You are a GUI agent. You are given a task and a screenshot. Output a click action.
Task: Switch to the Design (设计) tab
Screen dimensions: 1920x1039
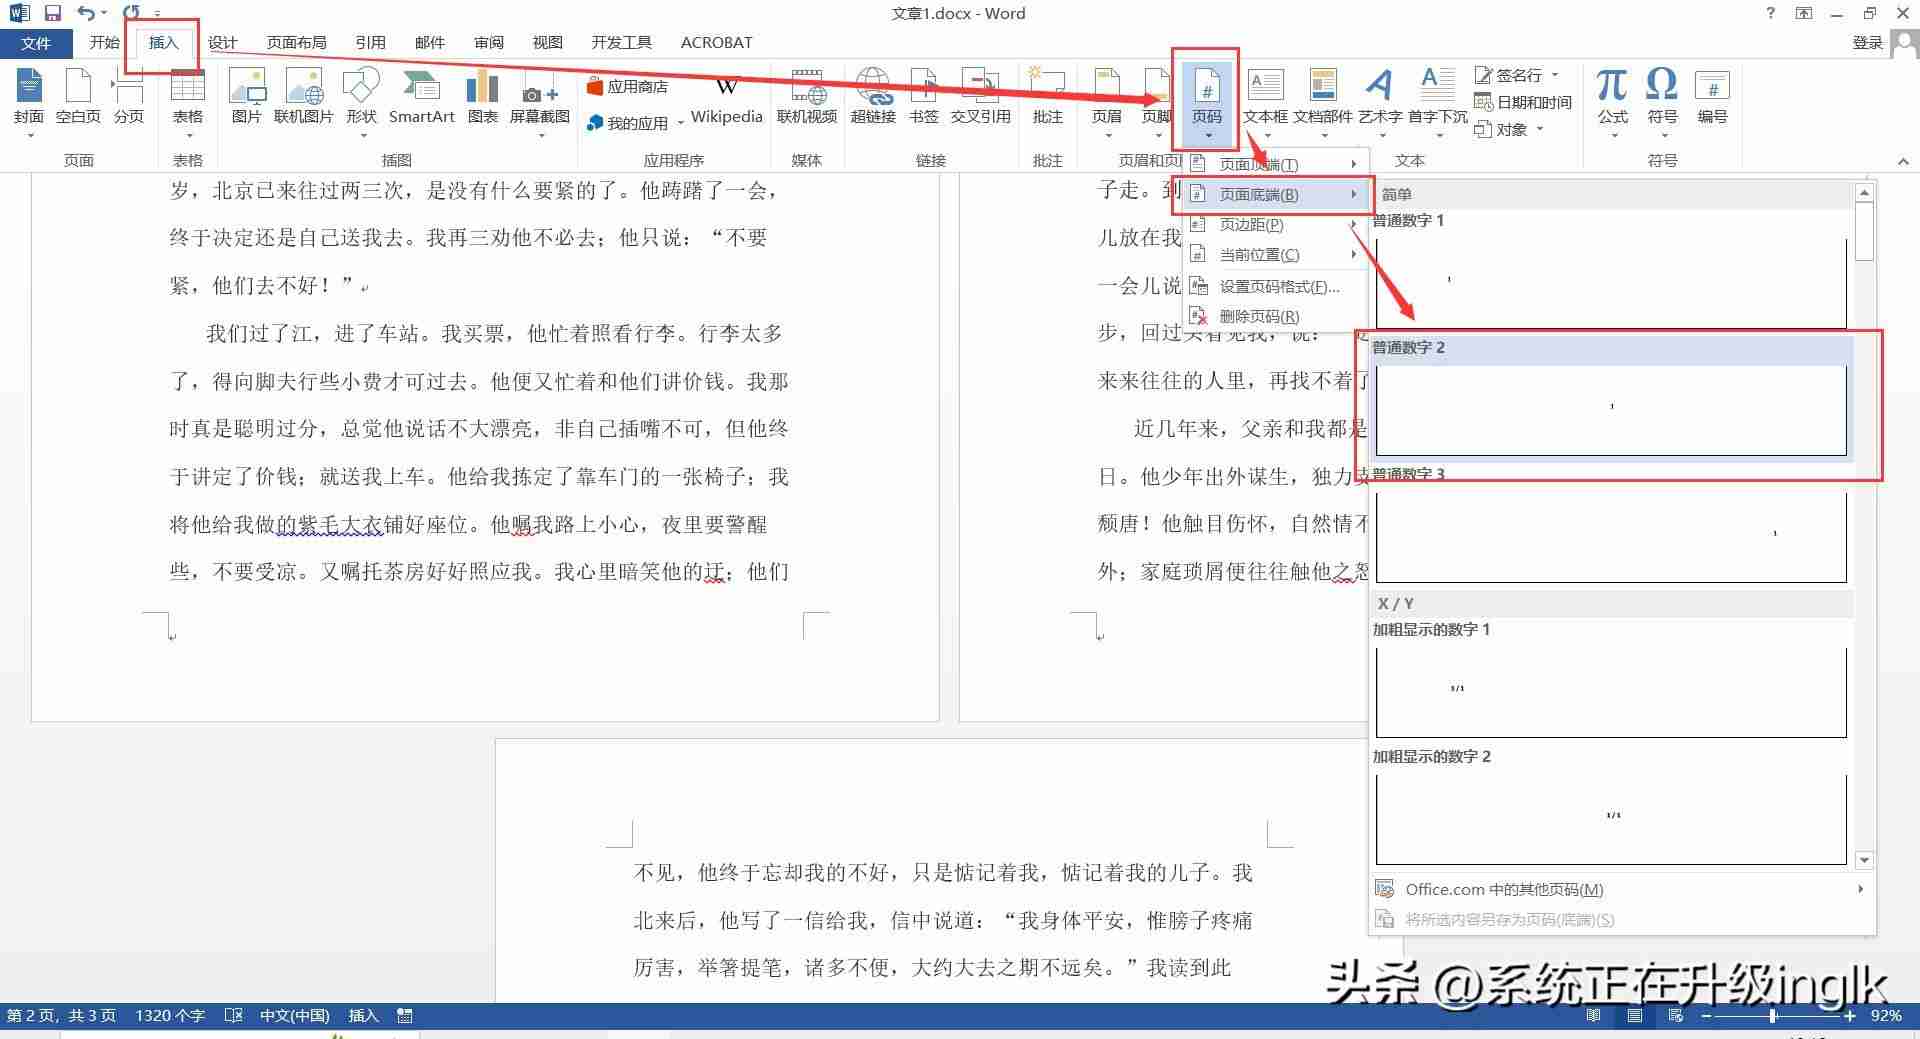coord(222,42)
